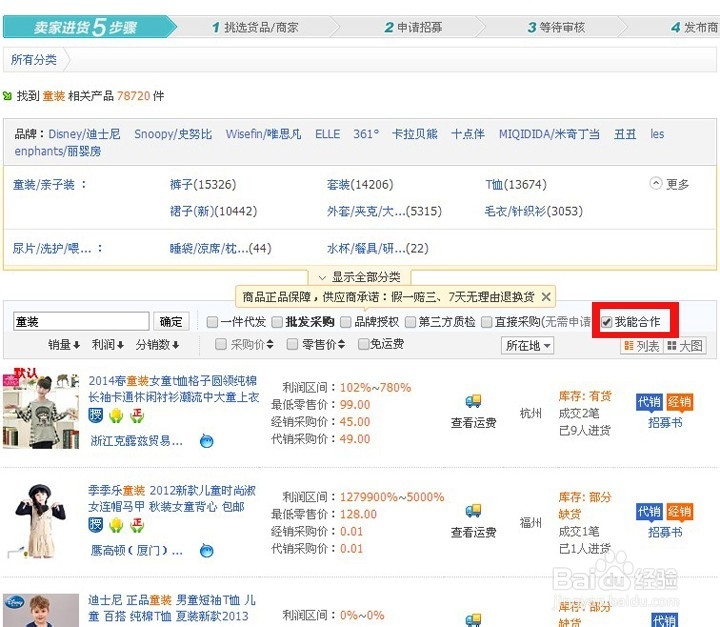The width and height of the screenshot is (720, 627).
Task: Open step 4 发布商品 tab
Action: point(695,28)
